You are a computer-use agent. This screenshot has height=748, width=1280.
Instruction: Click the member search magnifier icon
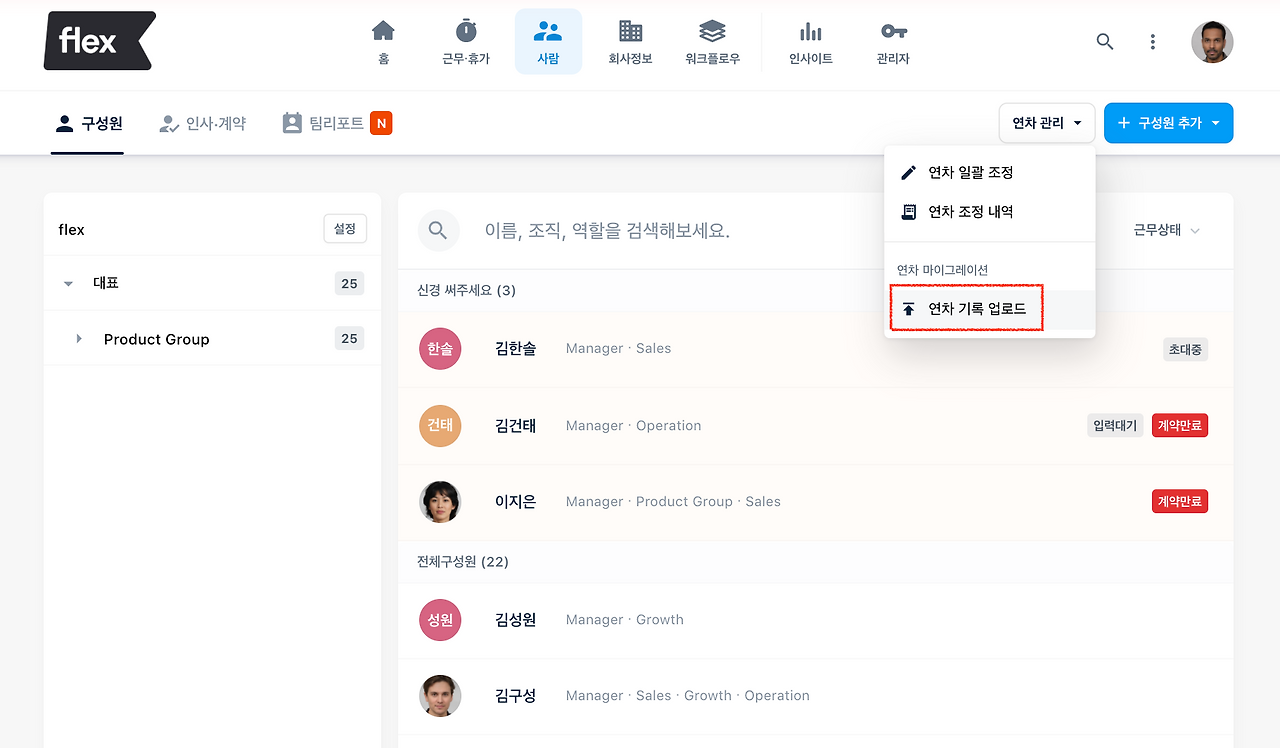click(x=438, y=230)
